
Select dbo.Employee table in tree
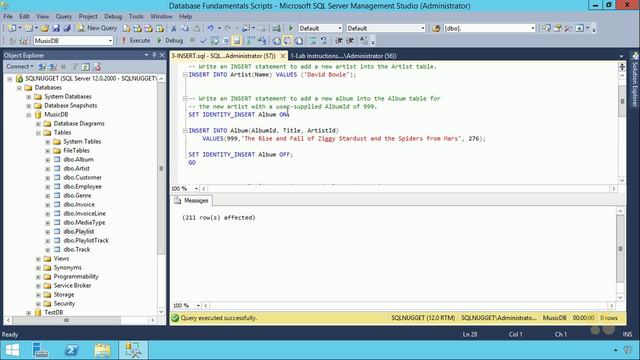coord(82,187)
